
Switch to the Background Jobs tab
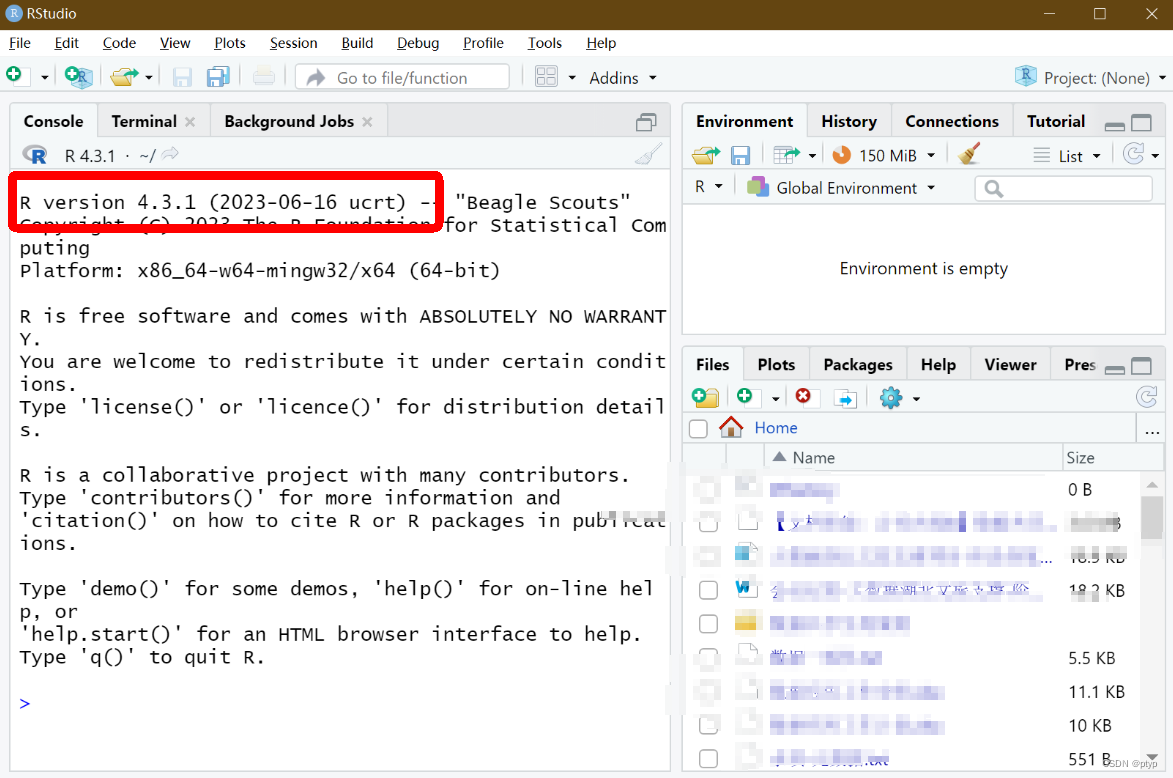pyautogui.click(x=289, y=121)
